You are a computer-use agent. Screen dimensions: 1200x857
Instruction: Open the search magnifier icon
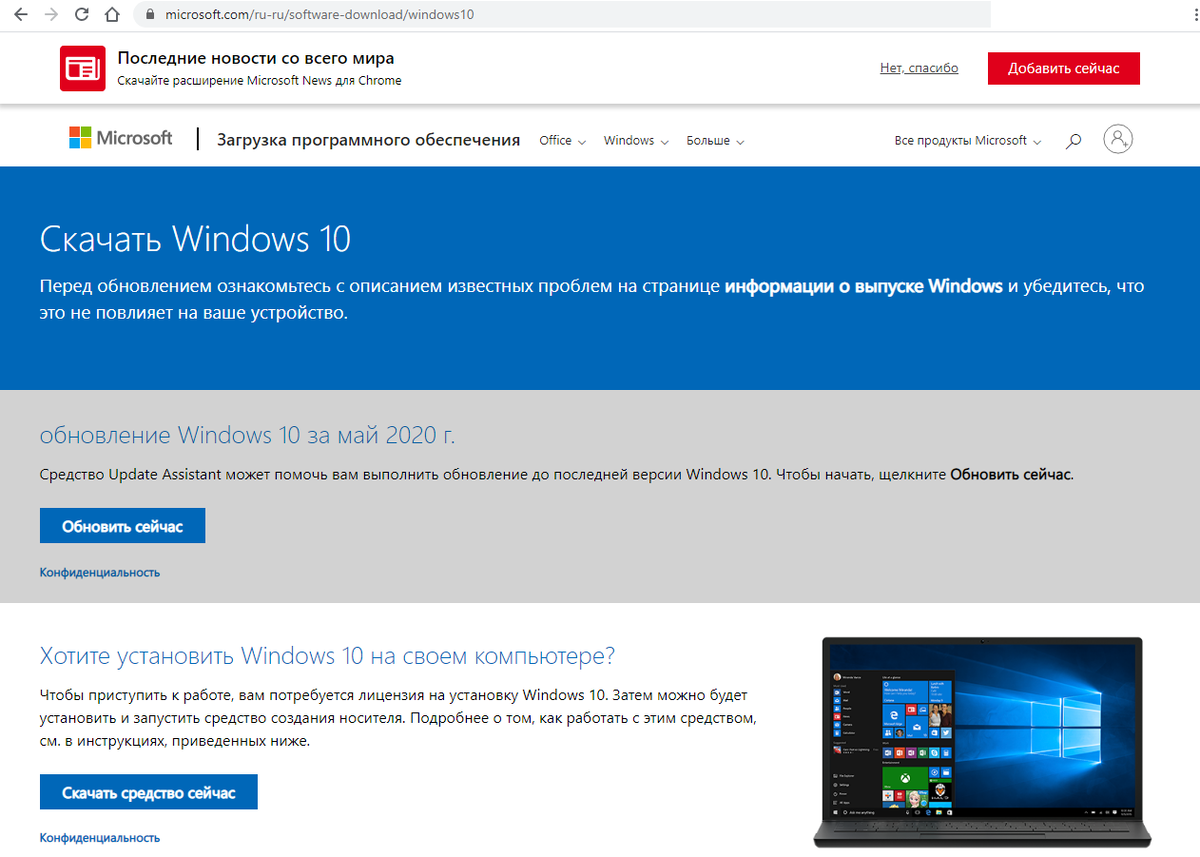click(x=1074, y=141)
